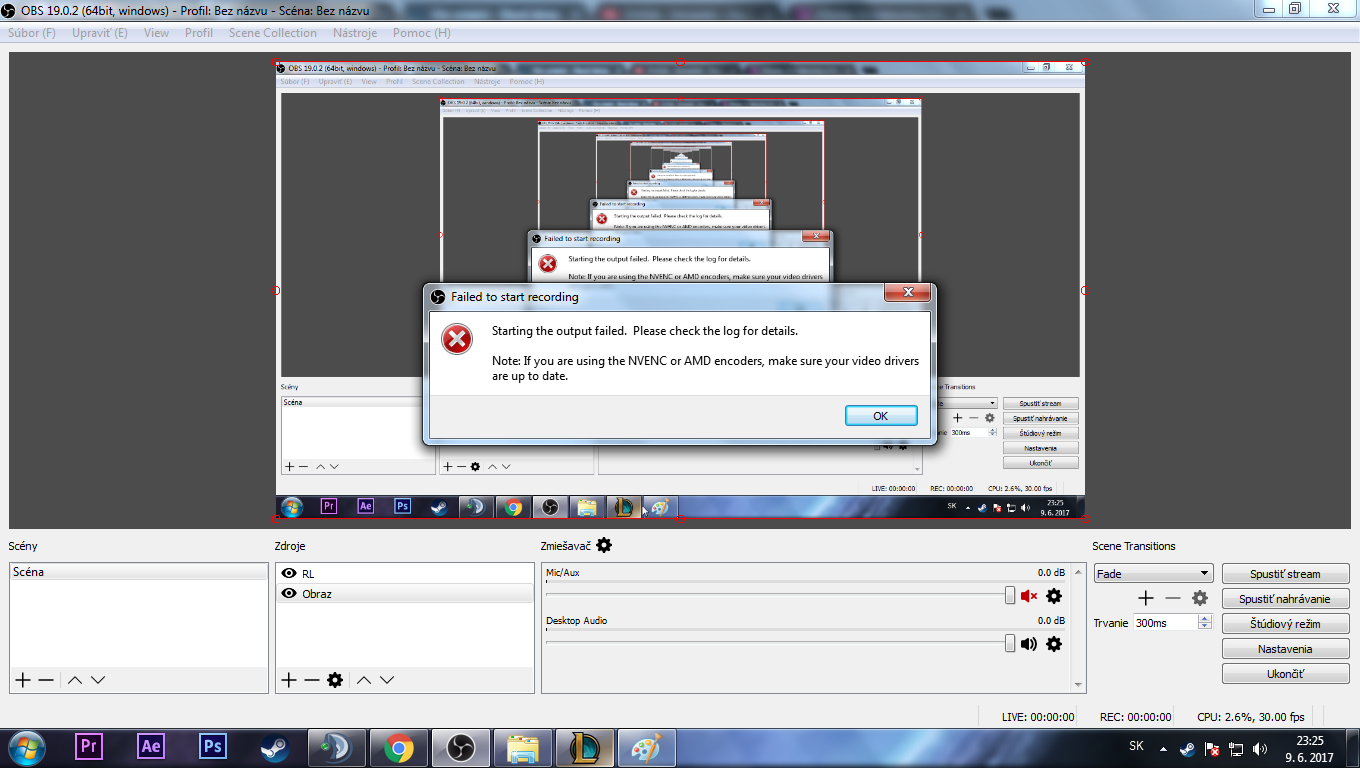Open the Pomoc (H) menu
The width and height of the screenshot is (1360, 768).
pyautogui.click(x=422, y=33)
